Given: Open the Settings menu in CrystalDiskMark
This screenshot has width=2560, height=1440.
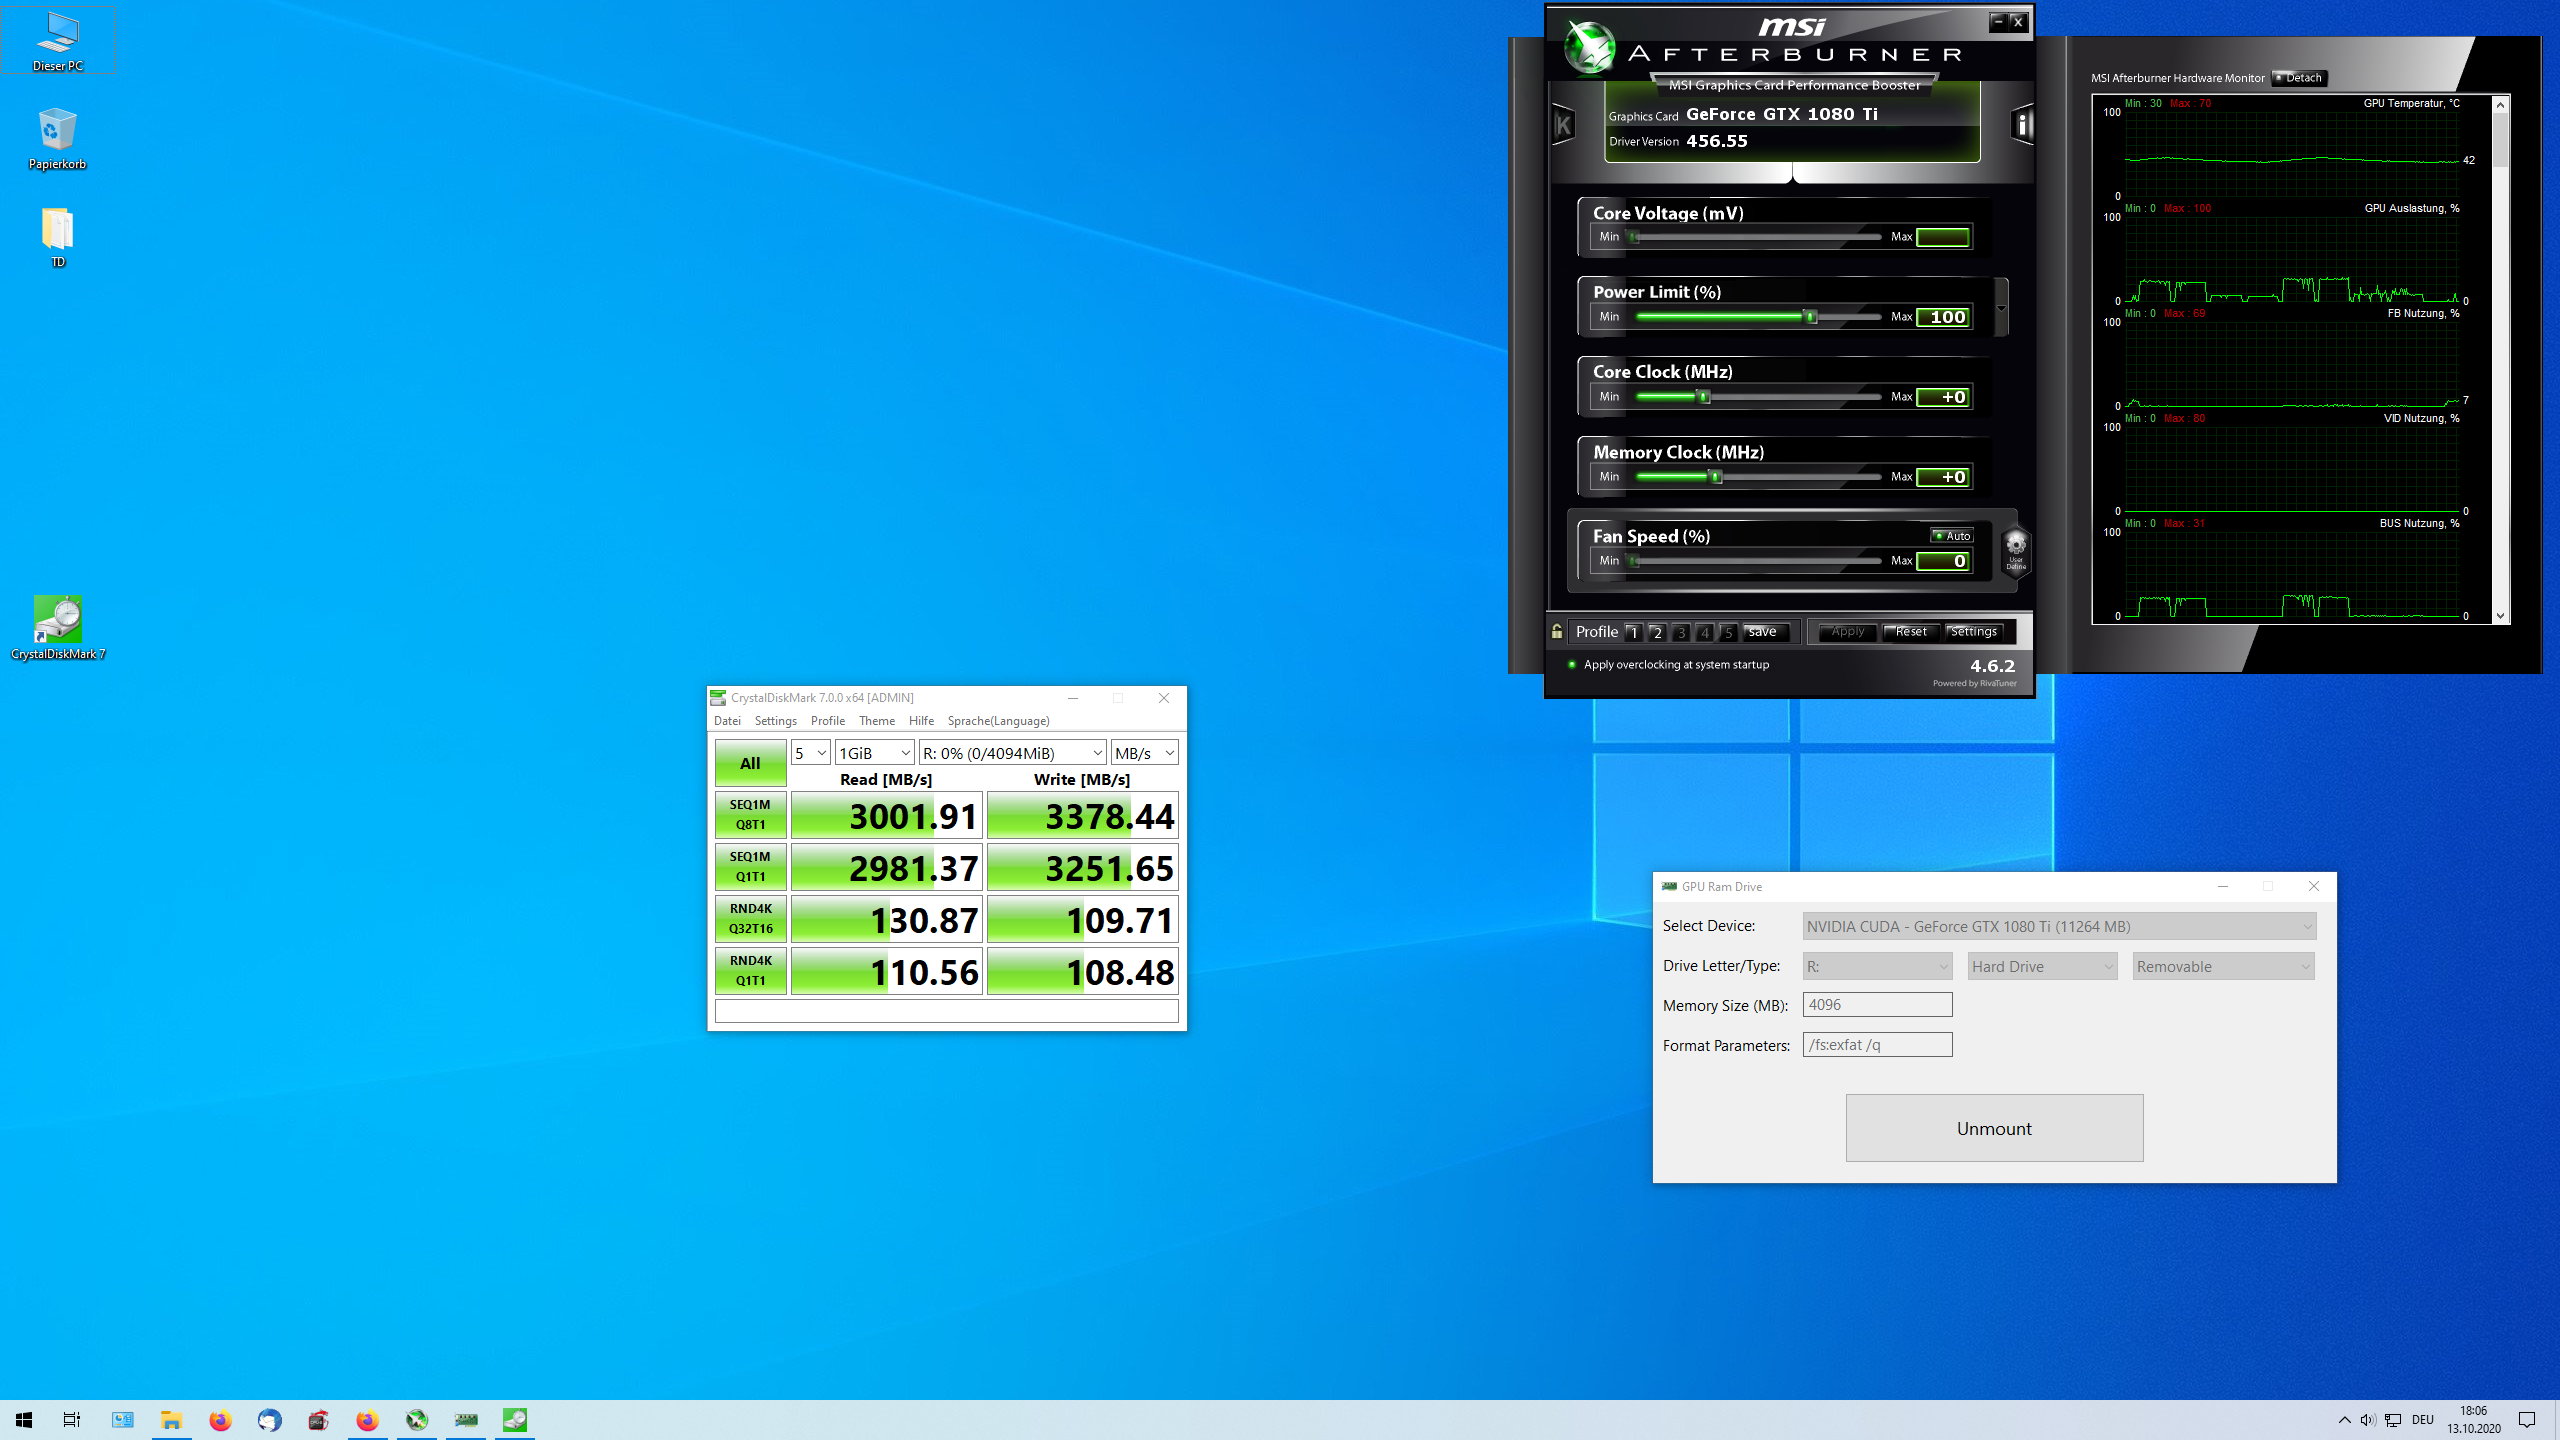Looking at the screenshot, I should (775, 721).
